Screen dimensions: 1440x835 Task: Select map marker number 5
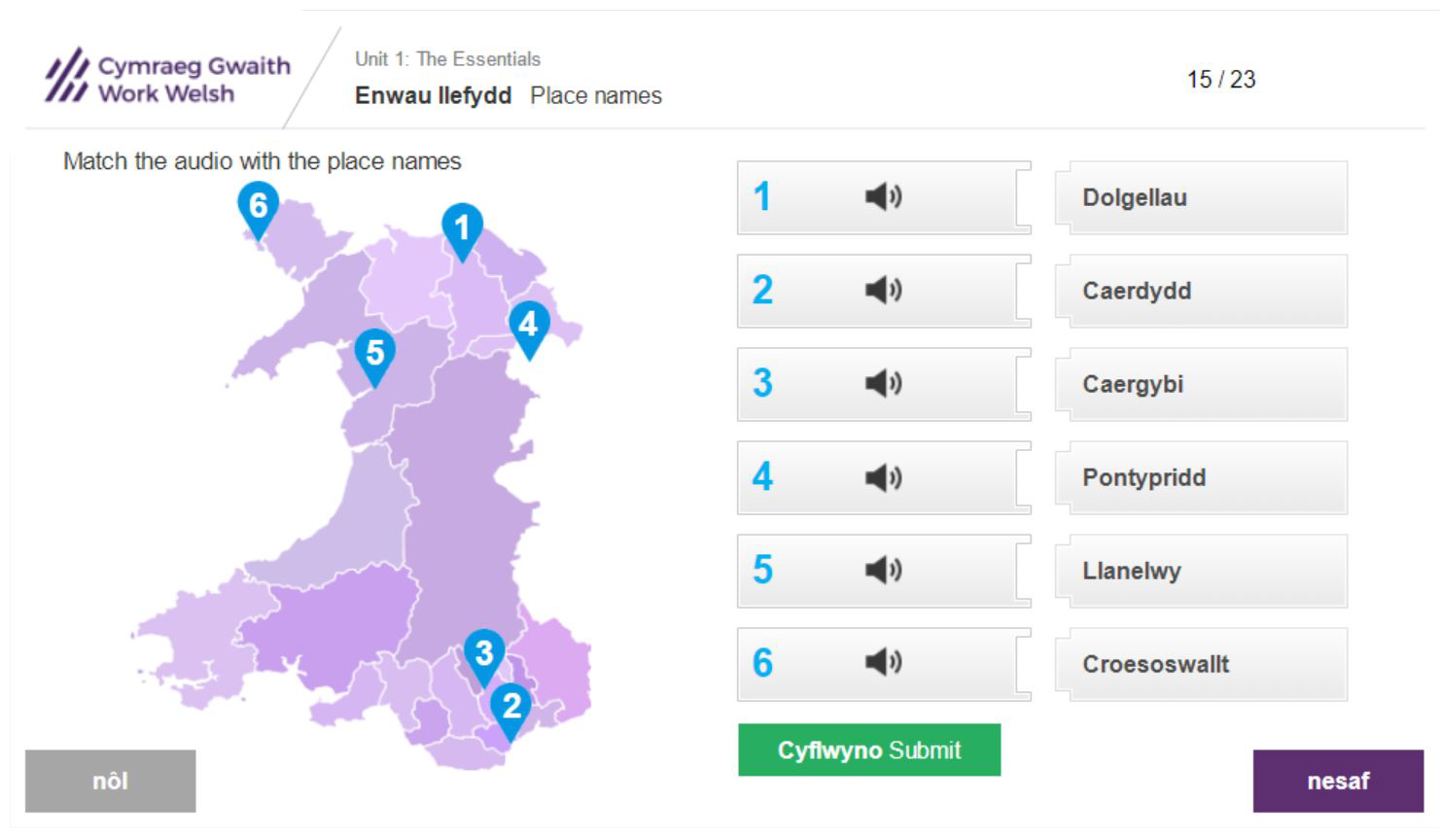[x=375, y=355]
